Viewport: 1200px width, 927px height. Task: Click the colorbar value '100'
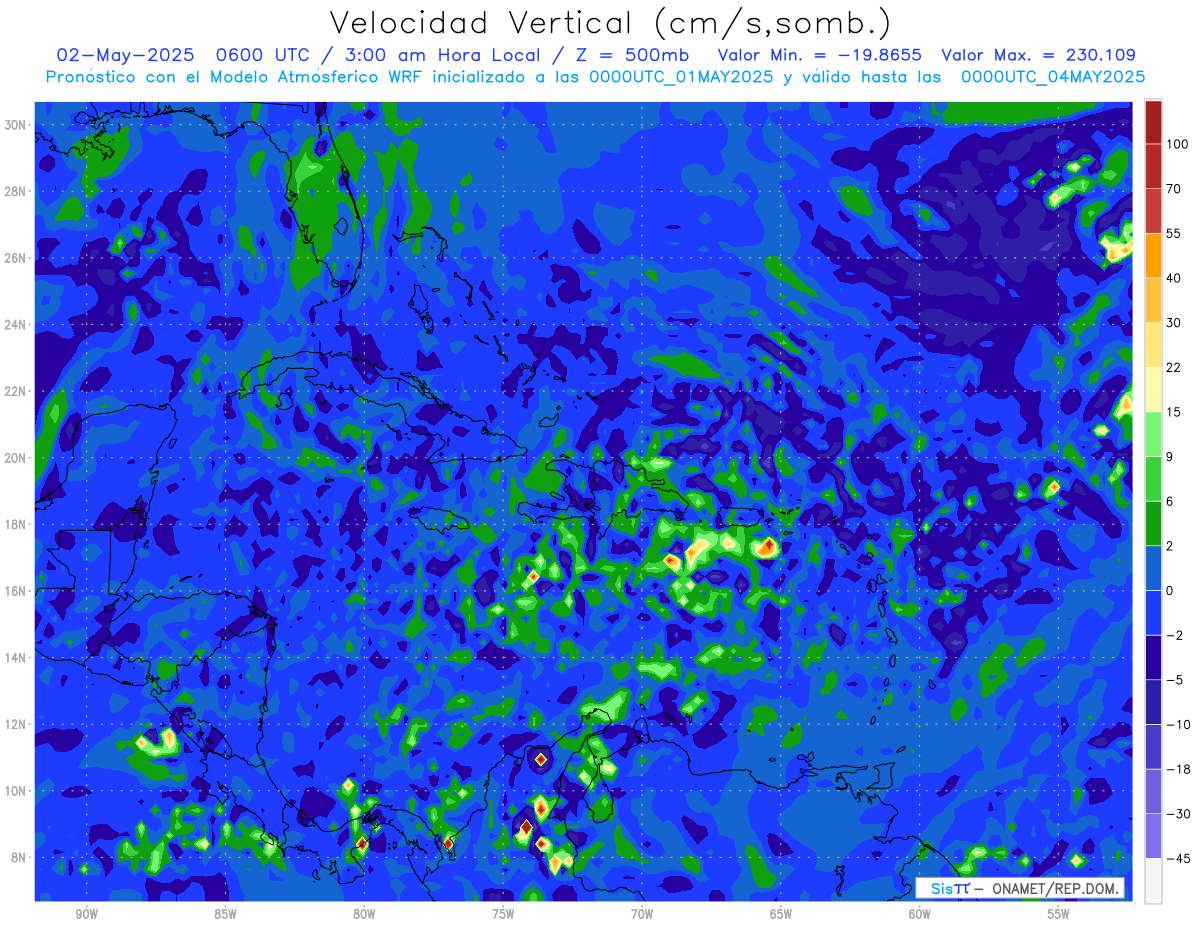(x=1177, y=144)
